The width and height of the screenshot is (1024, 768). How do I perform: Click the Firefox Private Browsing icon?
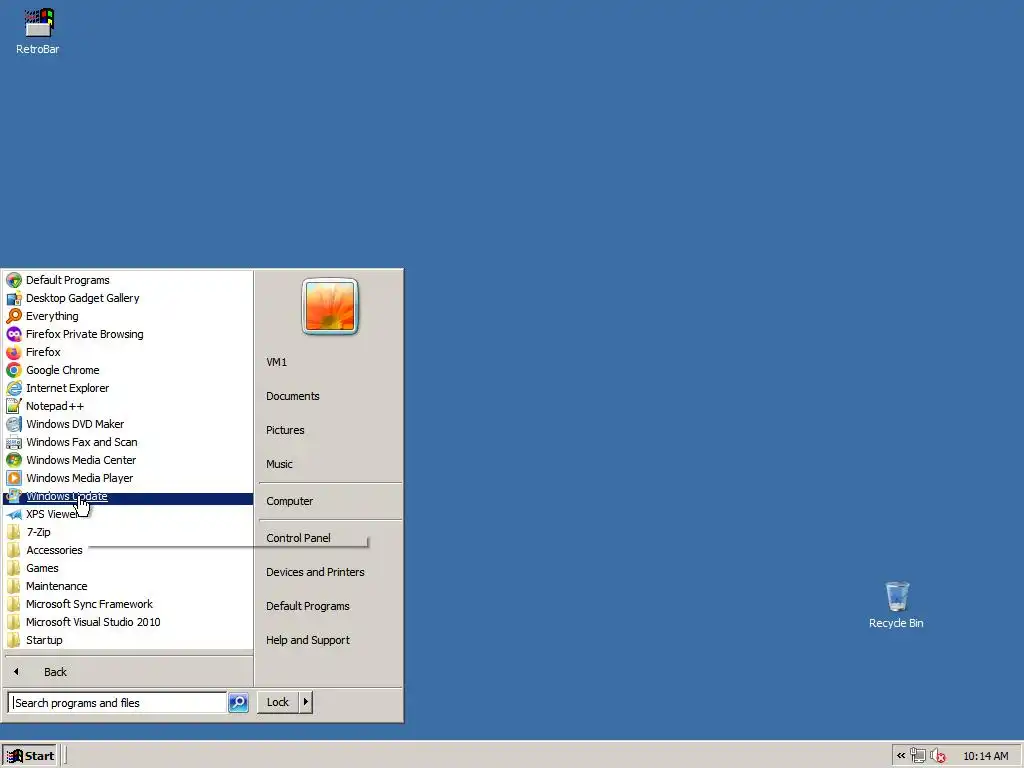coord(14,334)
